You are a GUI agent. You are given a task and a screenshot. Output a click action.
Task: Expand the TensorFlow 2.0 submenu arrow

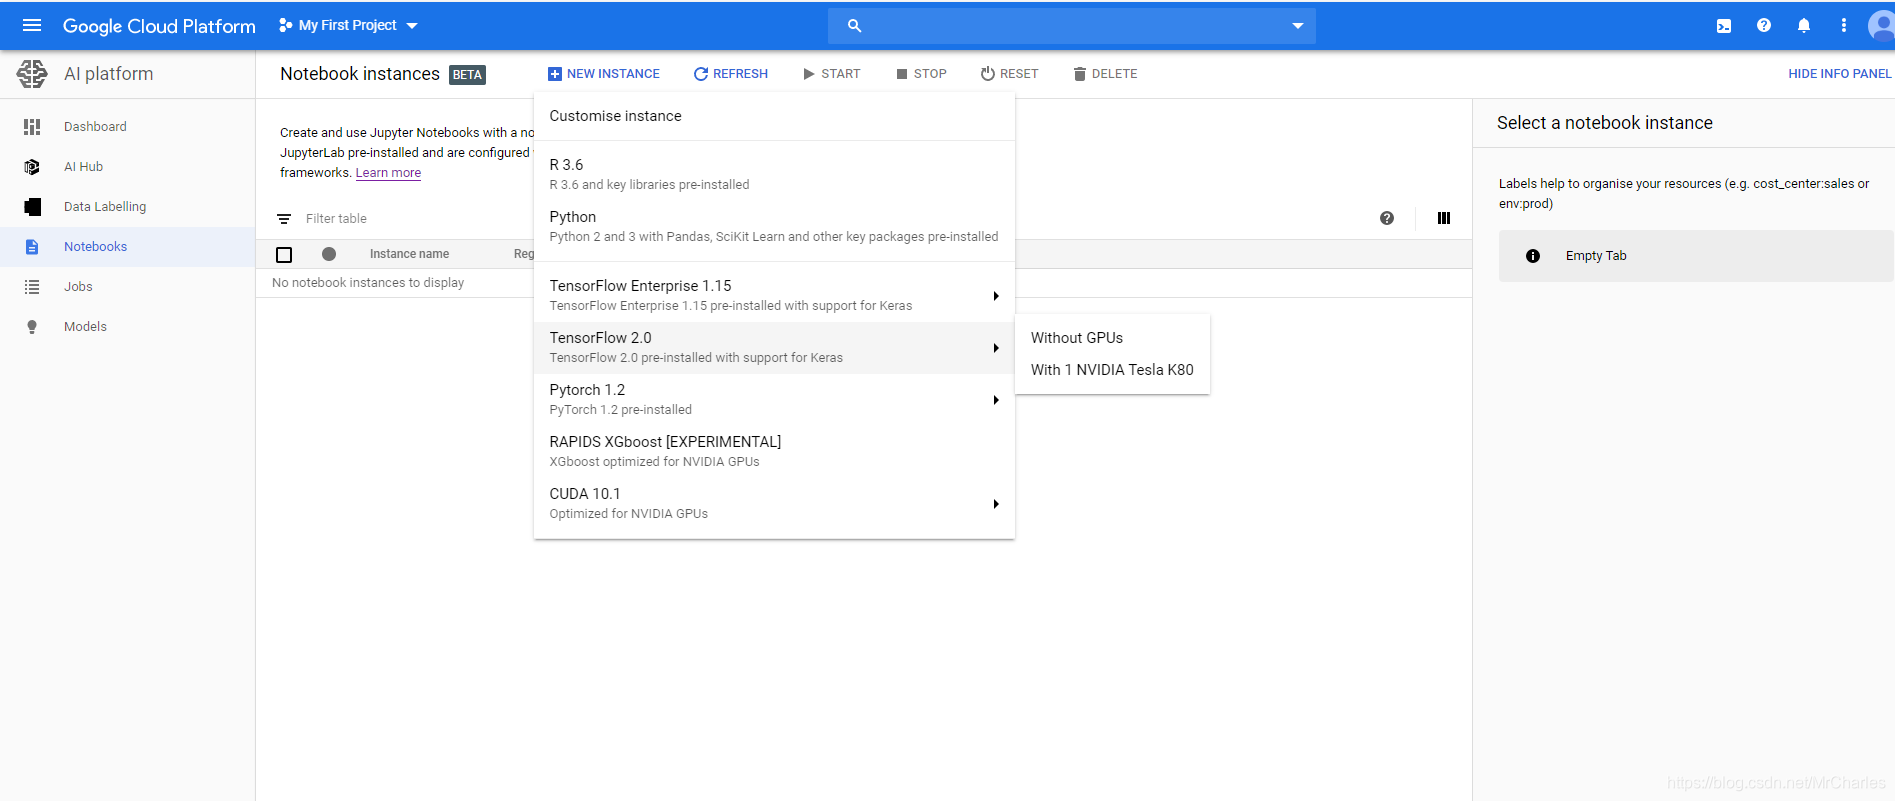pyautogui.click(x=996, y=348)
